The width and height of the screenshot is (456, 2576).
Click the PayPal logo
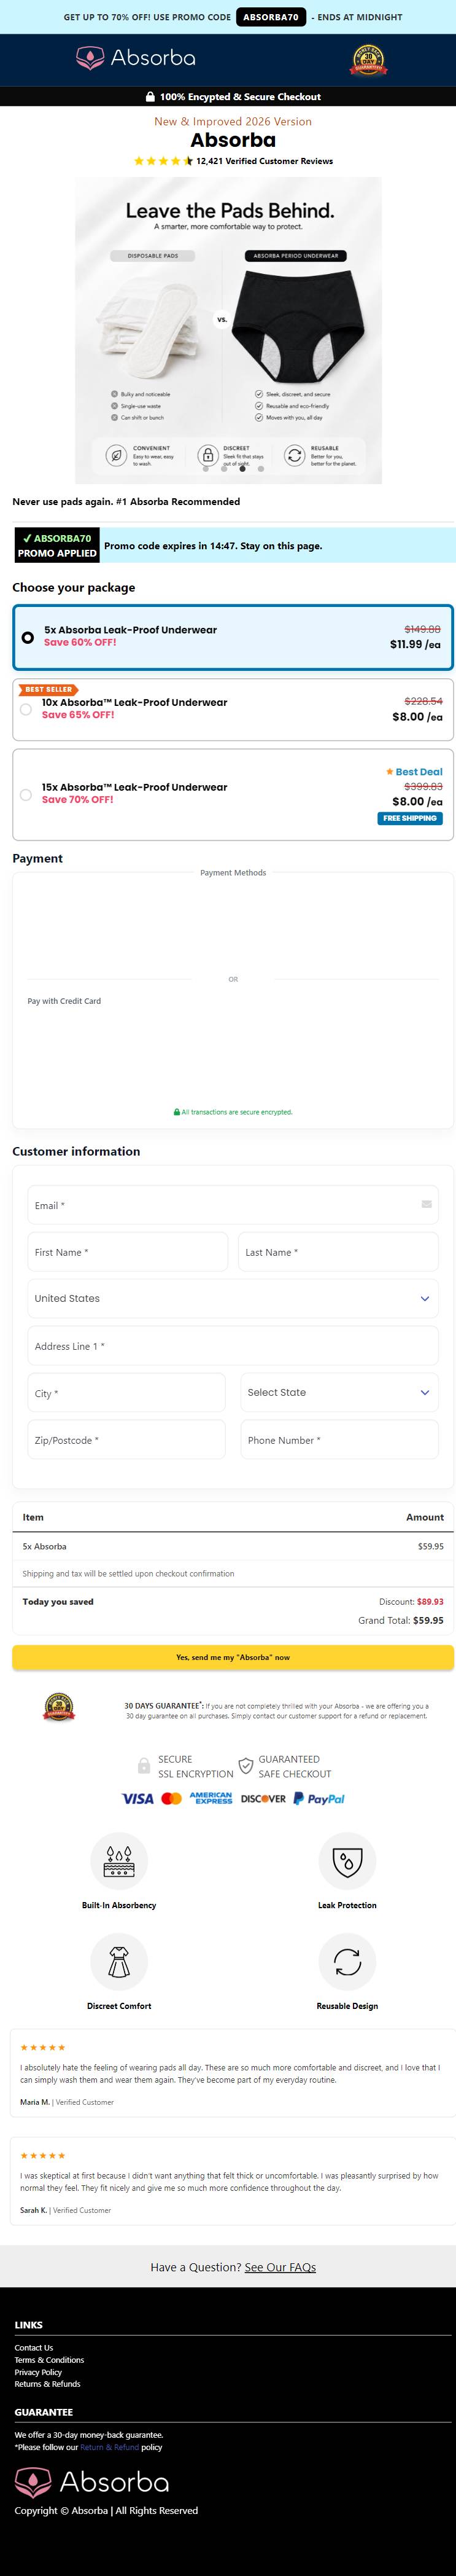(x=319, y=1798)
